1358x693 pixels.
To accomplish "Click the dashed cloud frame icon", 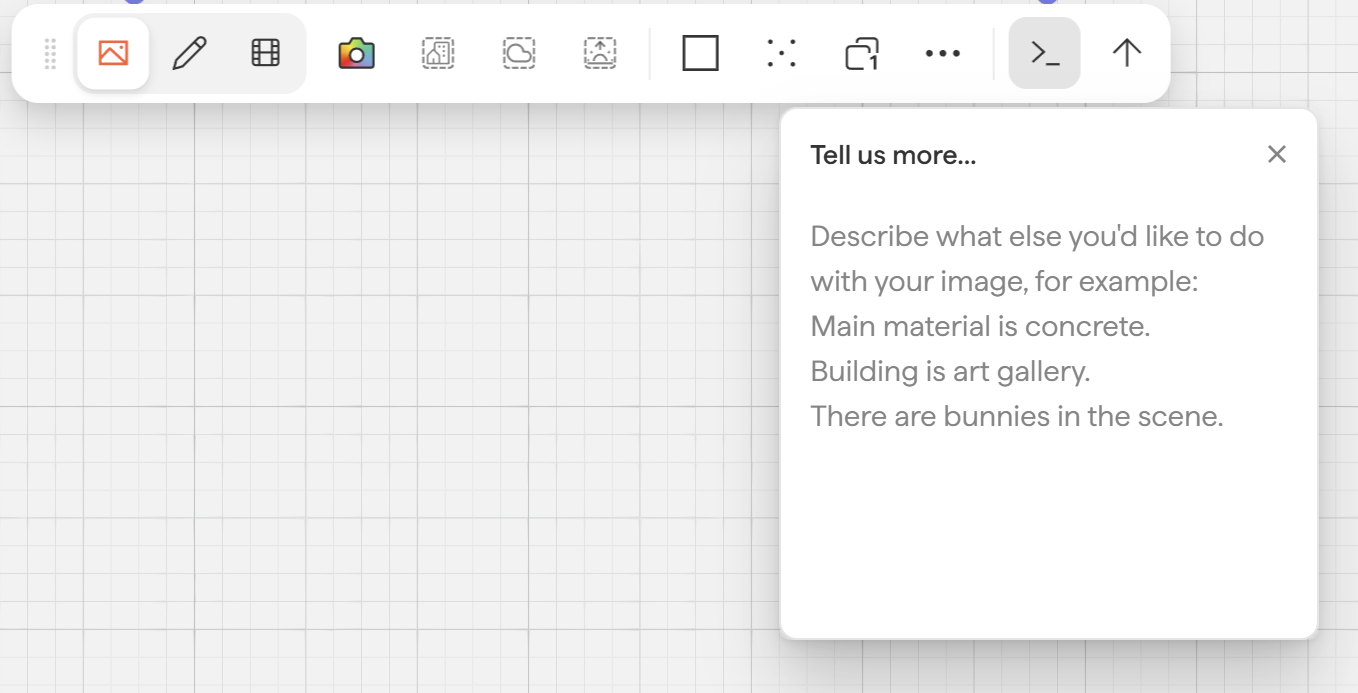I will (519, 53).
